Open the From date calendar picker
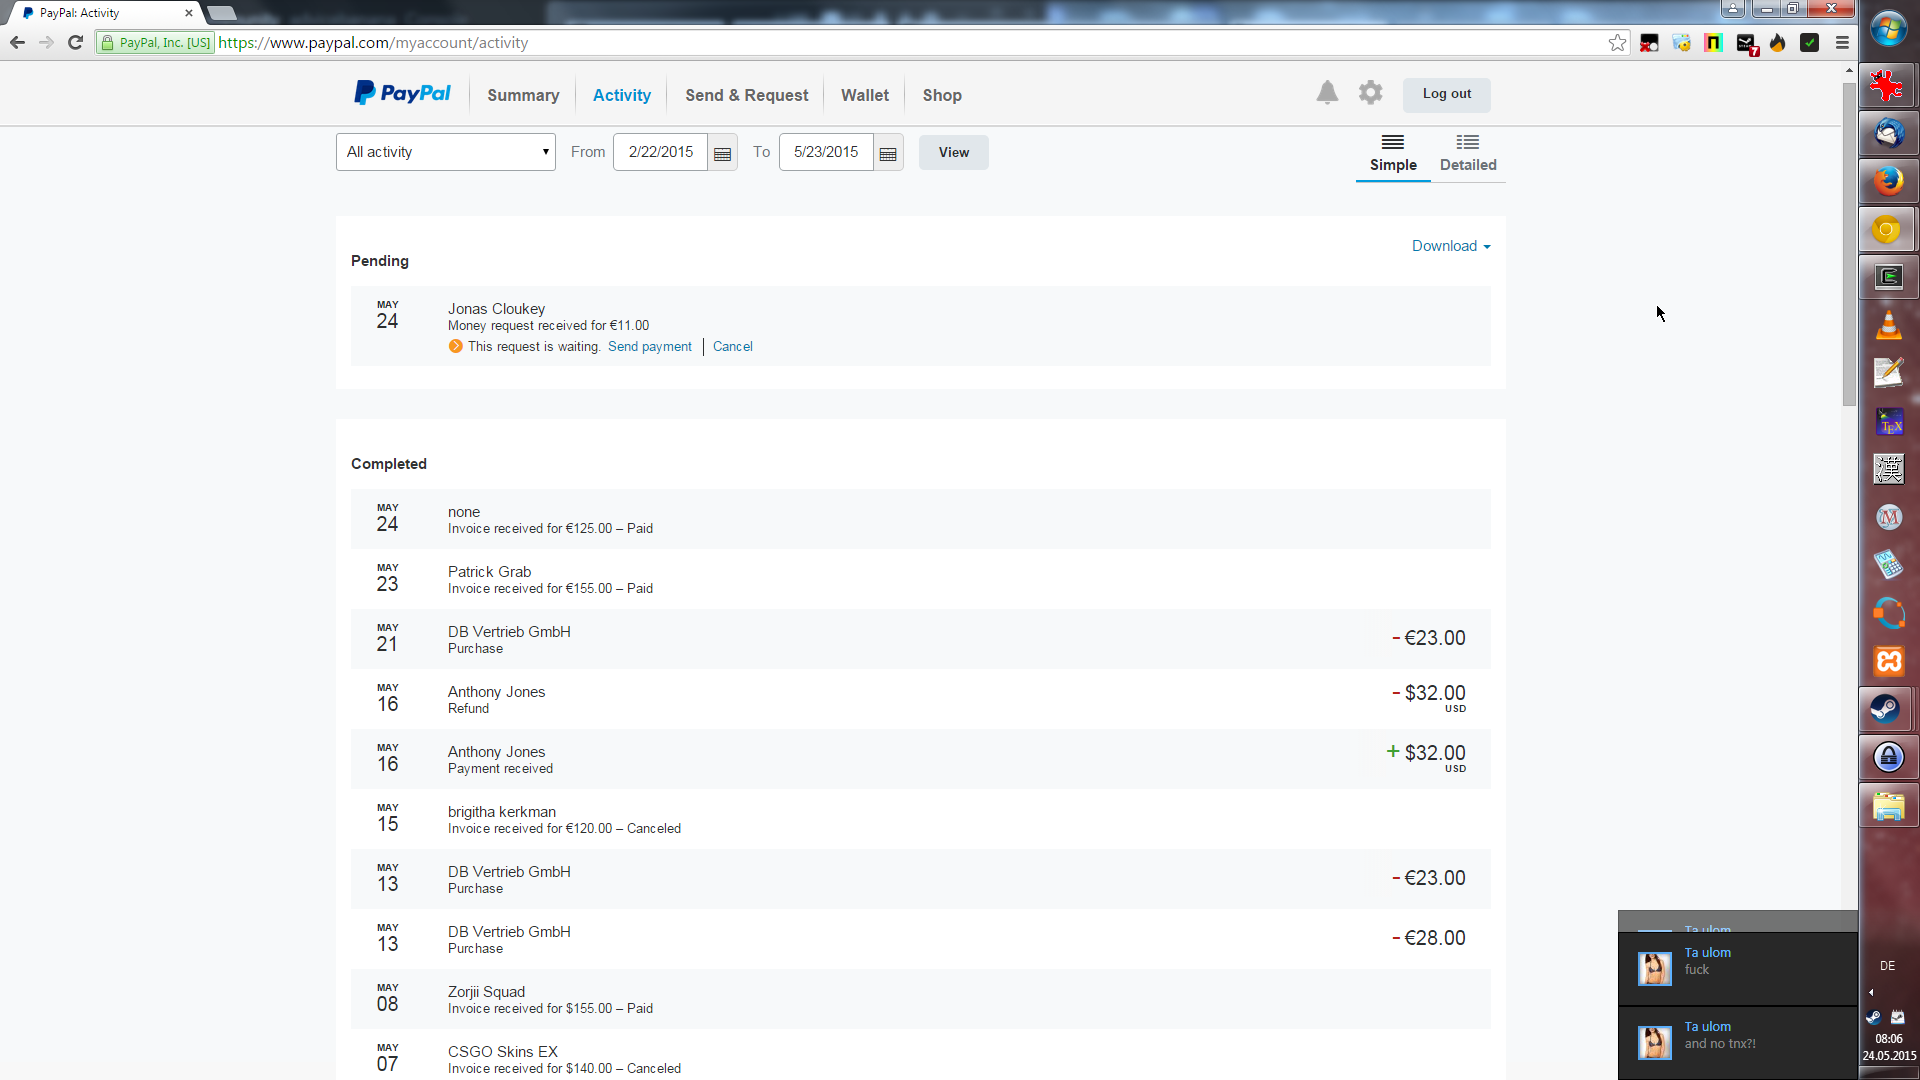Image resolution: width=1920 pixels, height=1080 pixels. click(722, 153)
